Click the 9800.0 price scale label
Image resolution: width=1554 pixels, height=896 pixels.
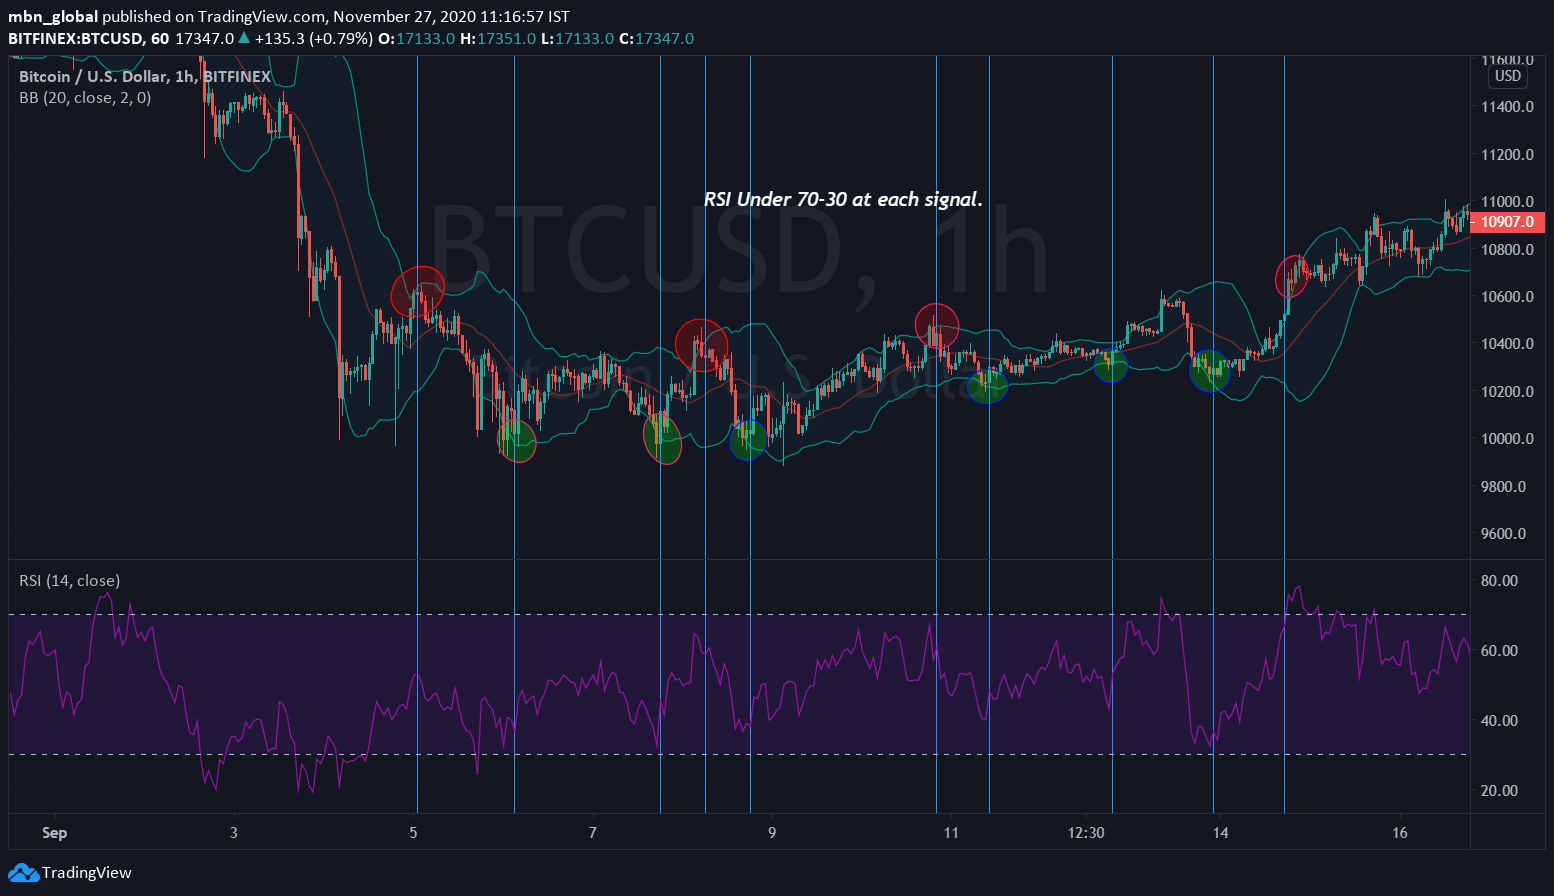[x=1503, y=487]
